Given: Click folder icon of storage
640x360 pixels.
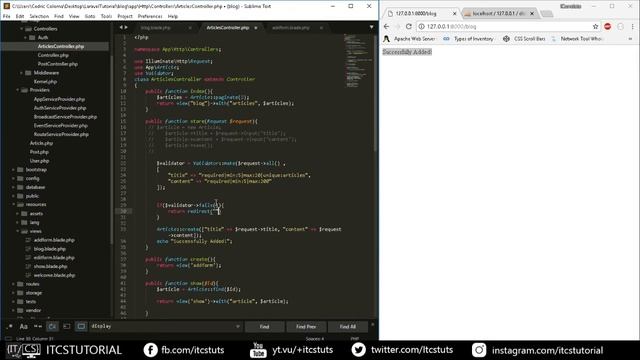Looking at the screenshot, I should tap(20, 293).
